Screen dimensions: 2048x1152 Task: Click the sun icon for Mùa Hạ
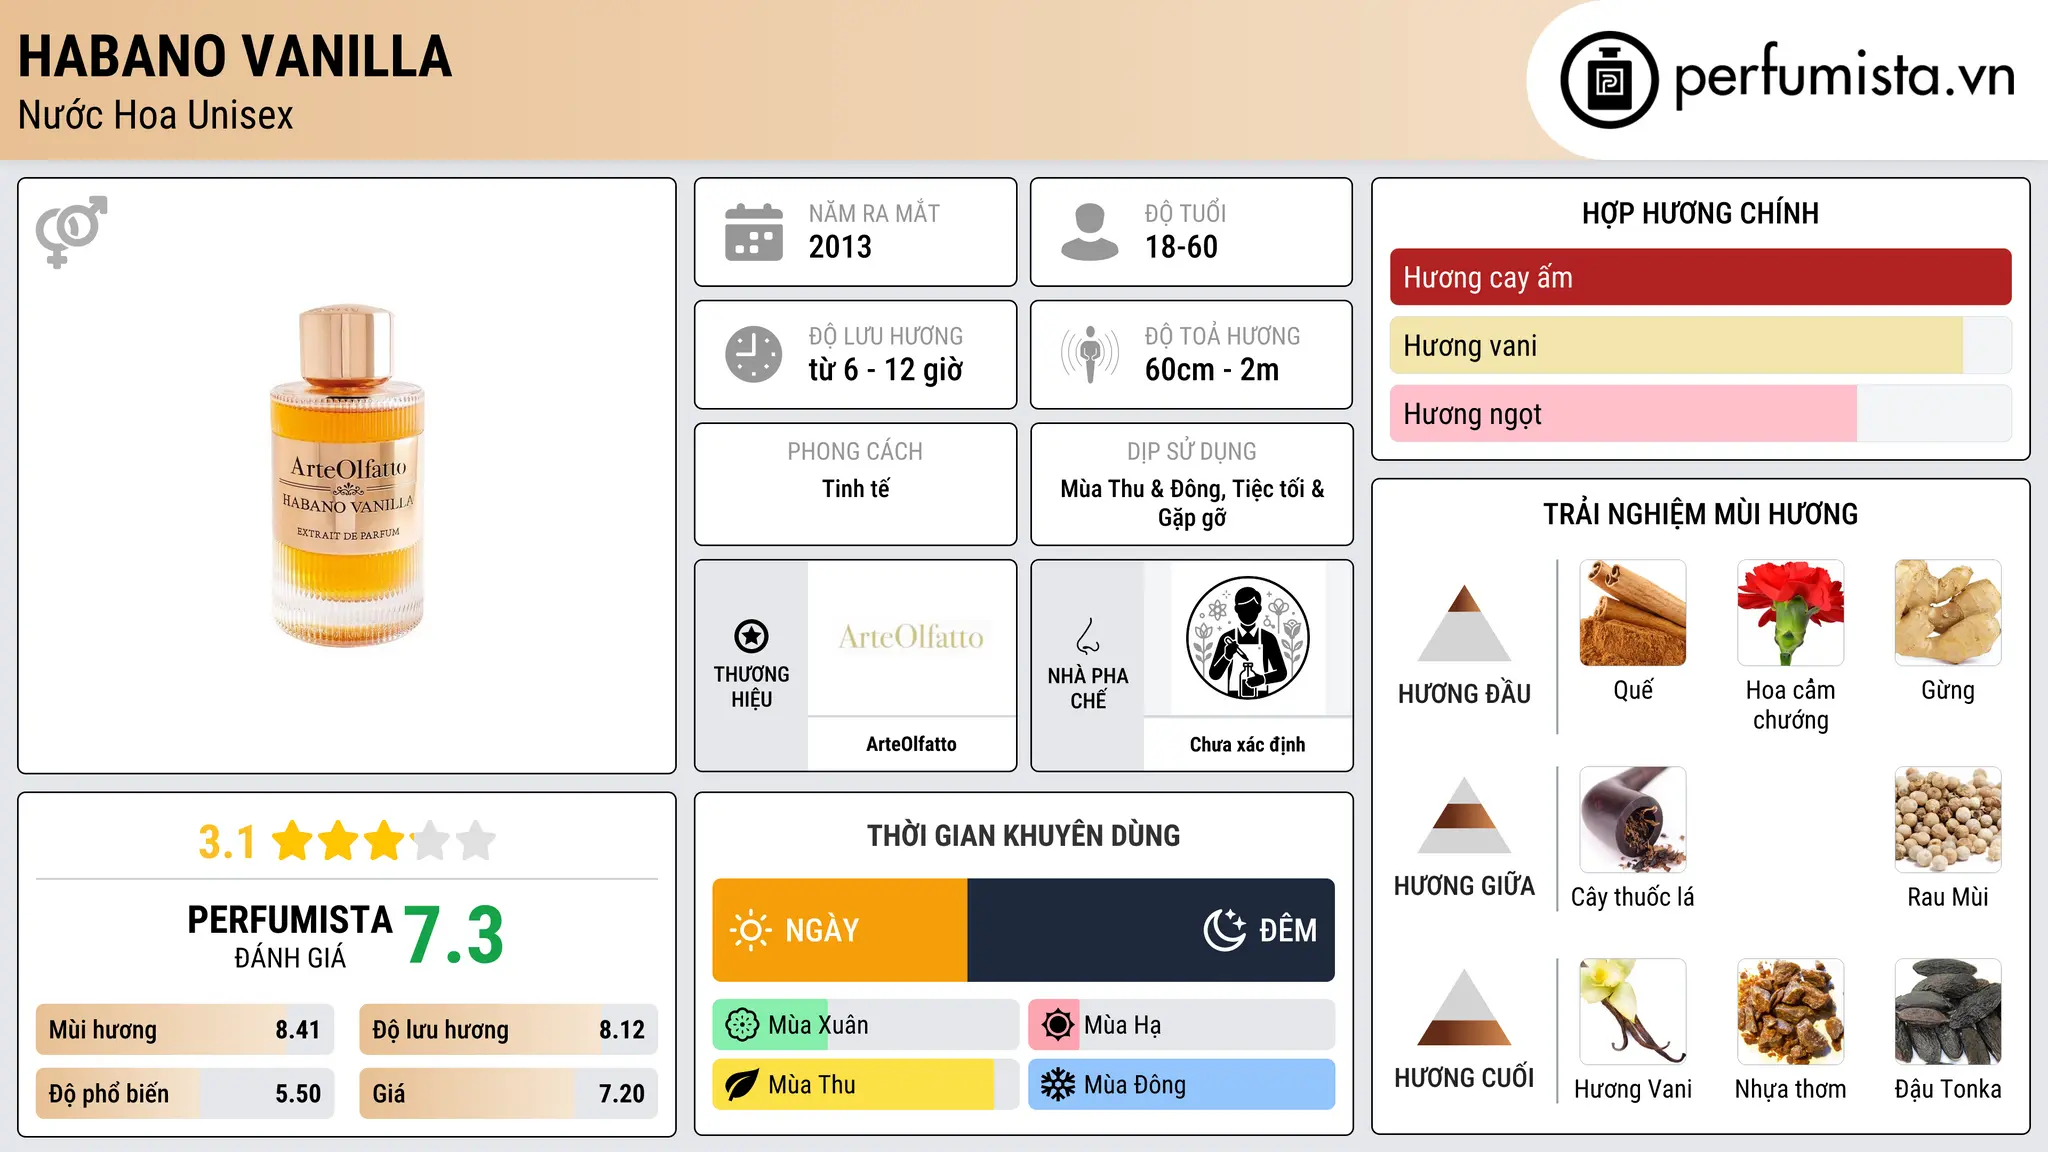pyautogui.click(x=1057, y=1025)
